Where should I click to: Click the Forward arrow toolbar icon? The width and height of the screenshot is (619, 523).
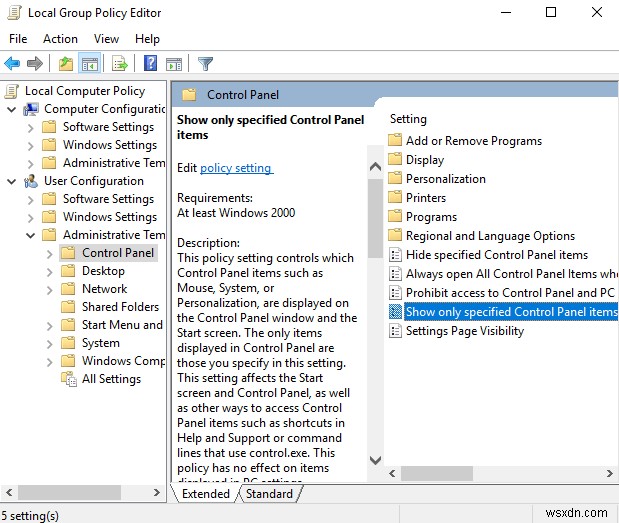click(35, 63)
